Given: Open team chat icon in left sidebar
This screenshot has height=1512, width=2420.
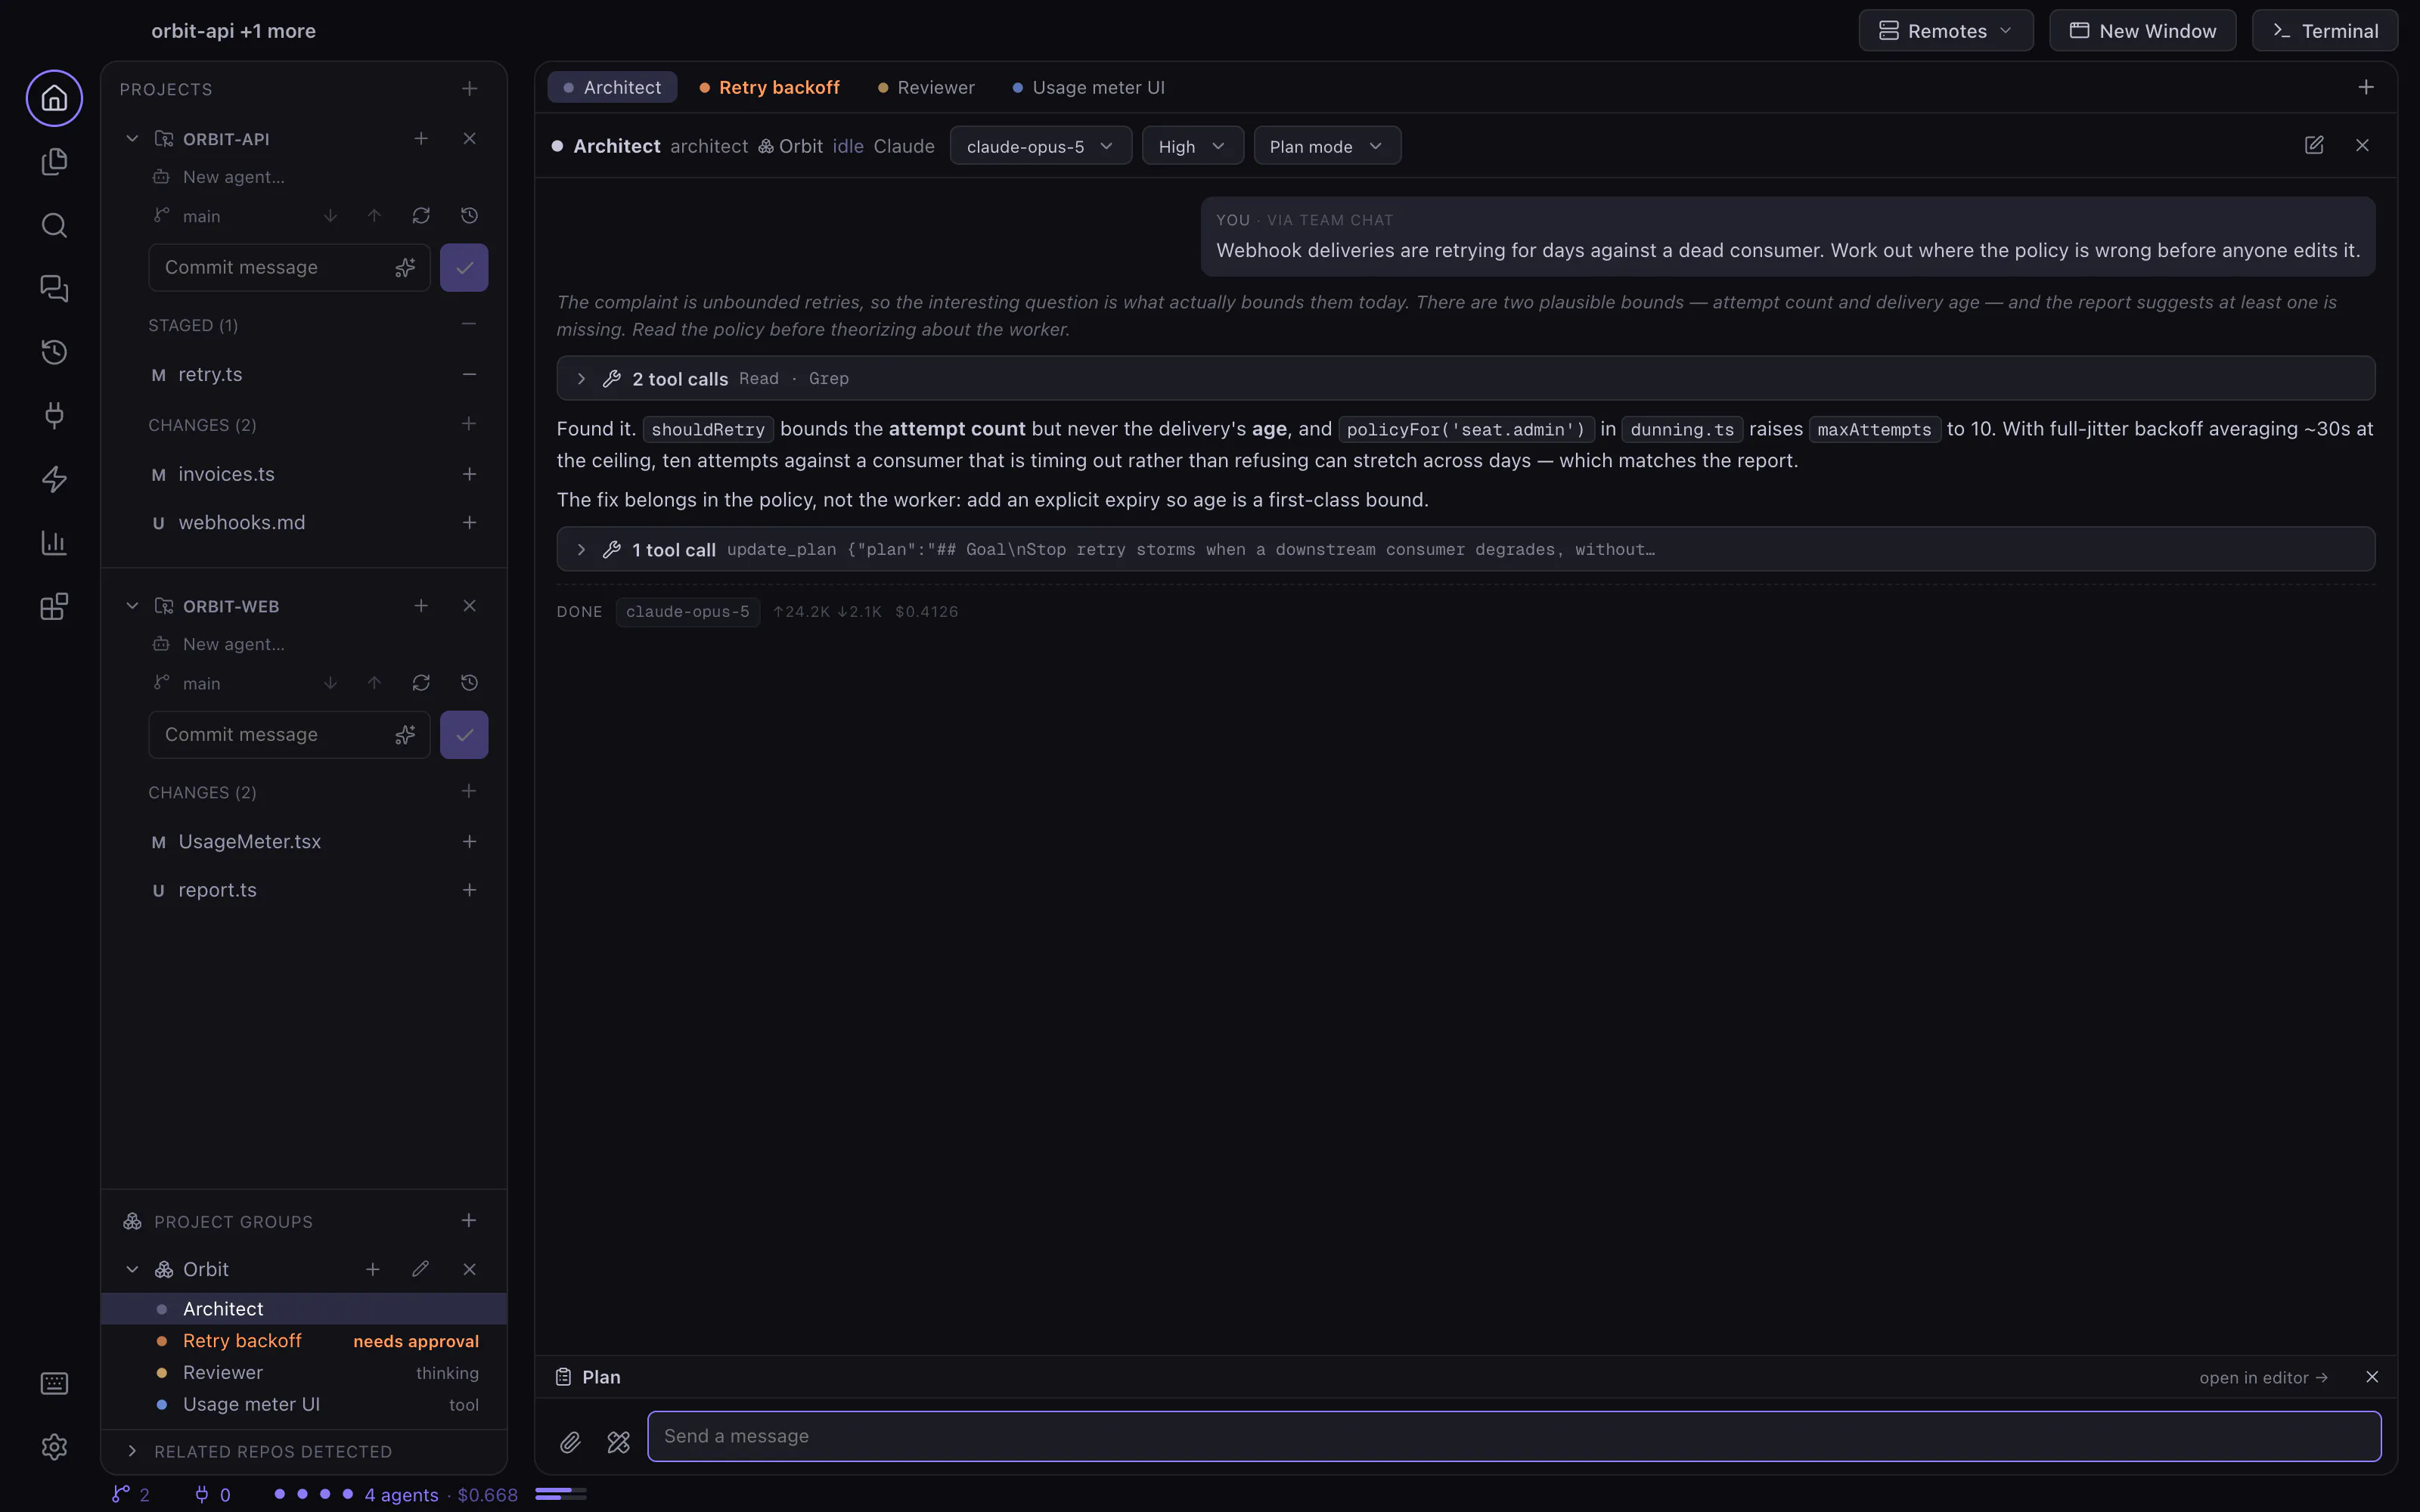Looking at the screenshot, I should pos(54,289).
